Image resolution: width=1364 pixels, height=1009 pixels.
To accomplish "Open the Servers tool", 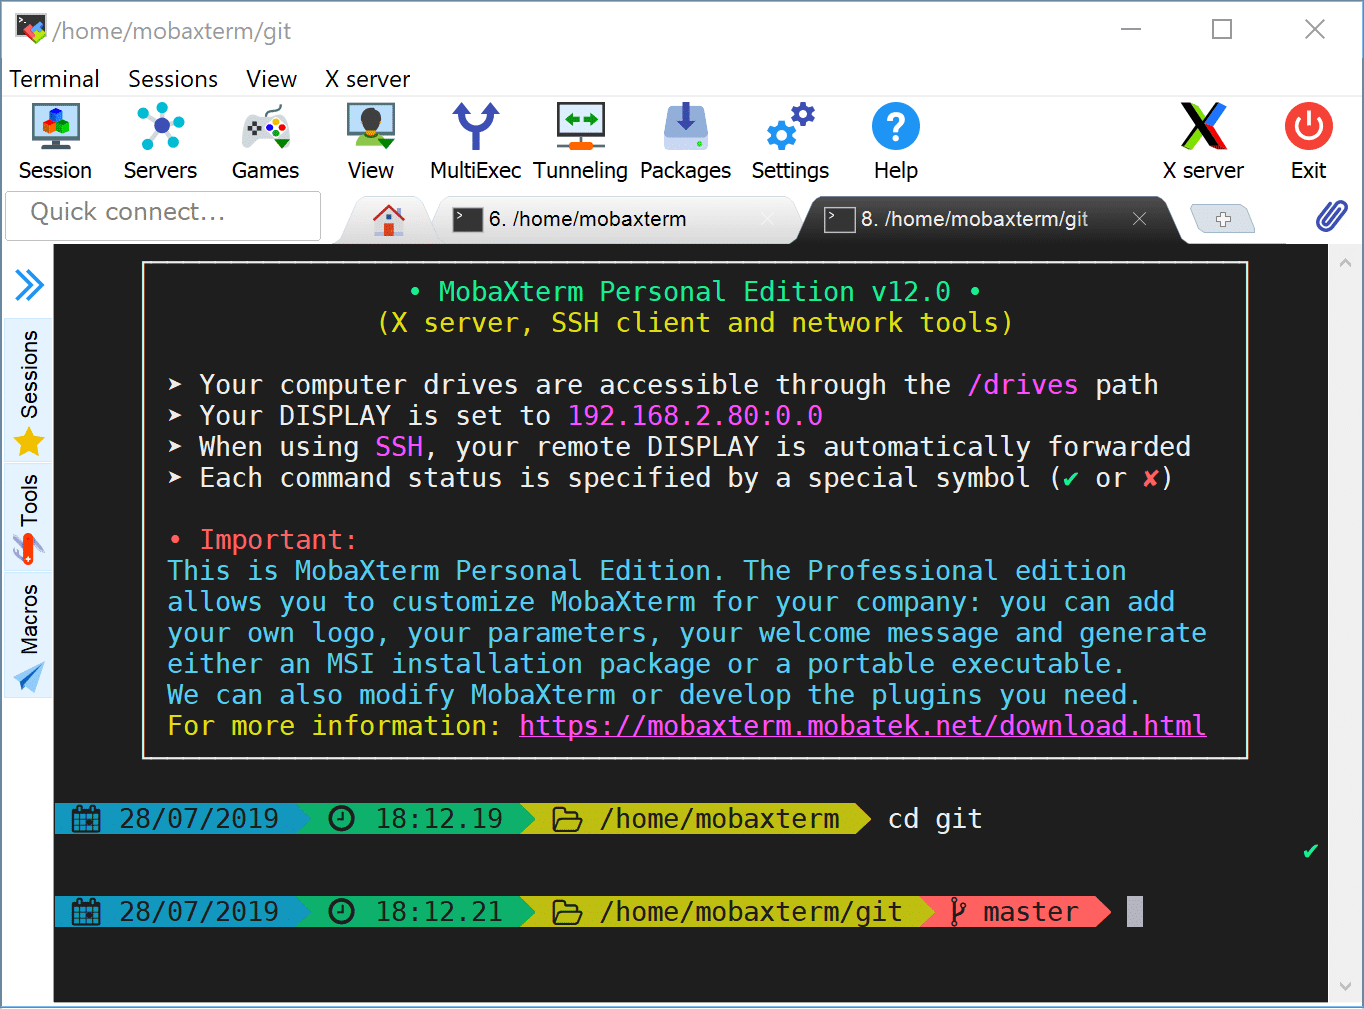I will tap(160, 142).
